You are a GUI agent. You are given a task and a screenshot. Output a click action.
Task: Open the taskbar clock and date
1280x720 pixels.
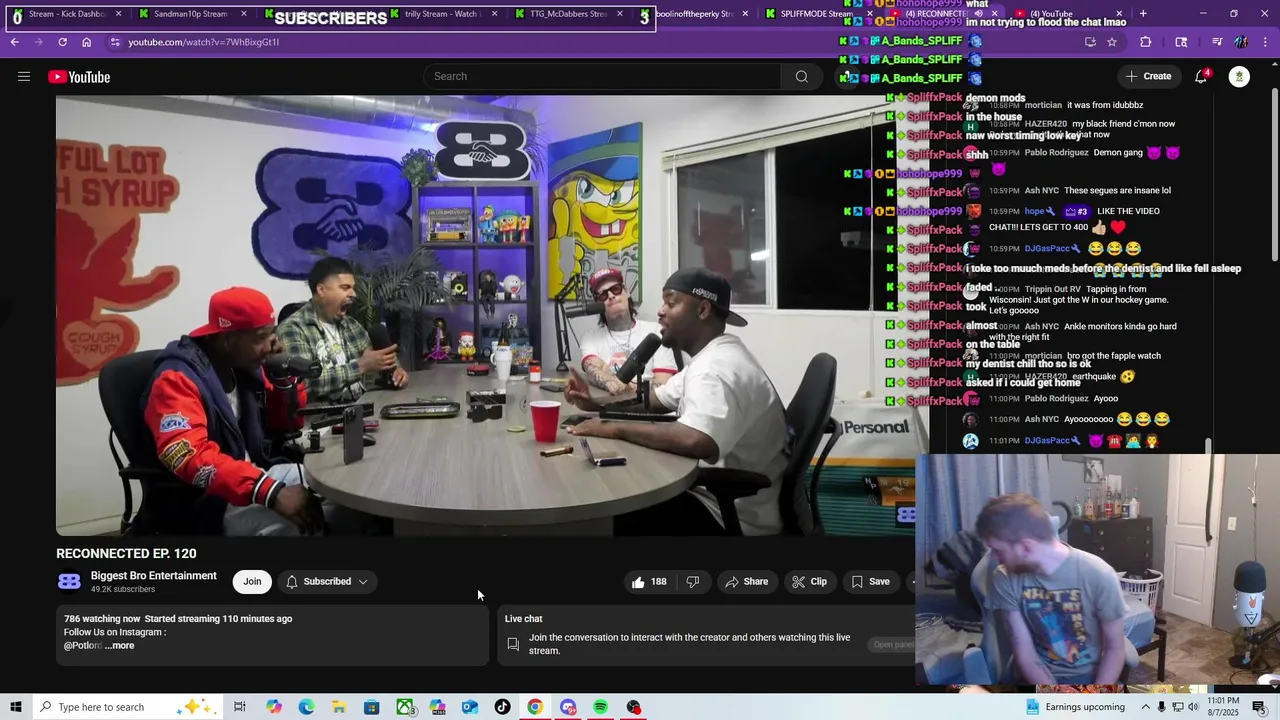(1225, 707)
